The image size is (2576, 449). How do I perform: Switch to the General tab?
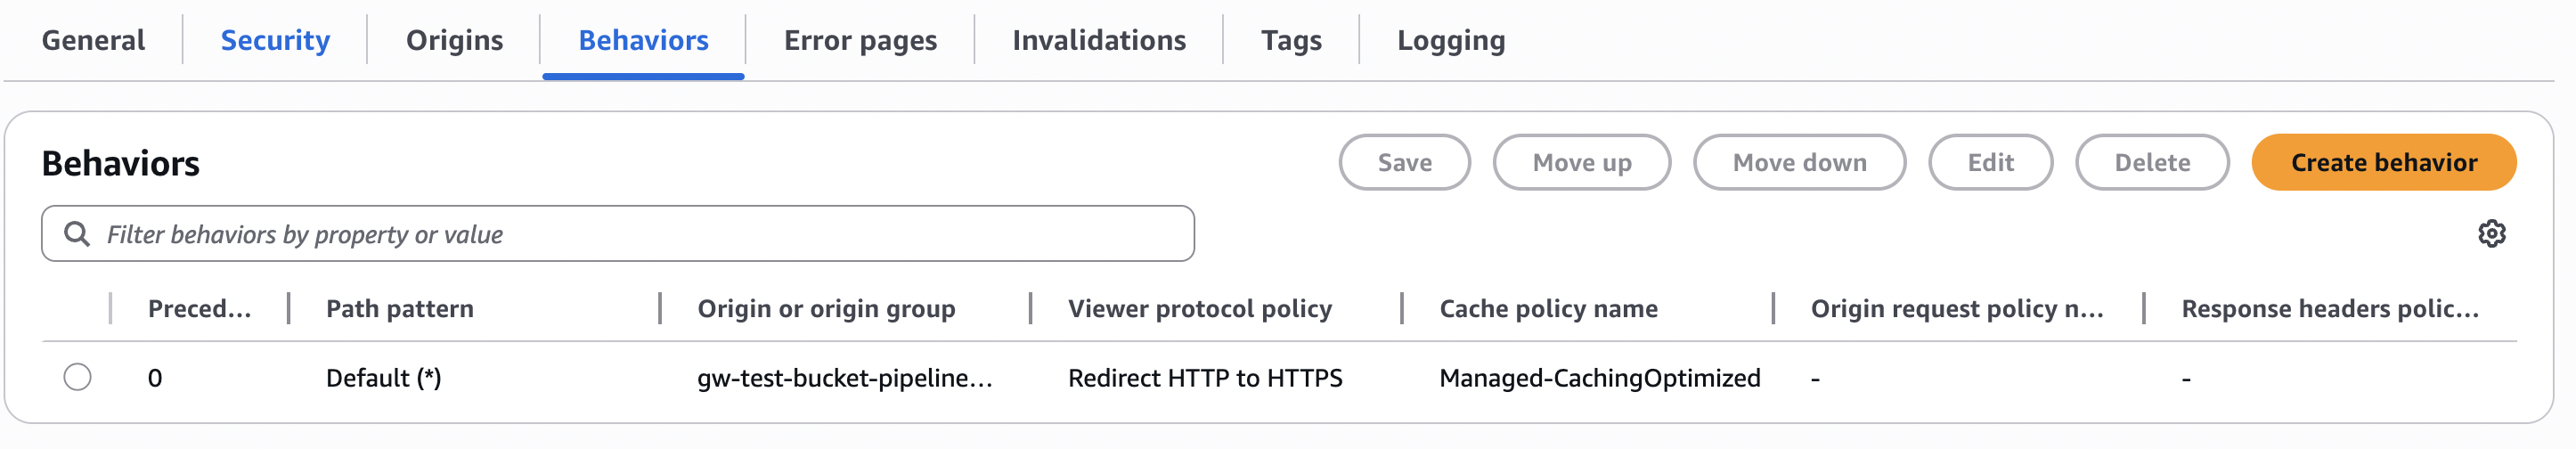tap(93, 40)
